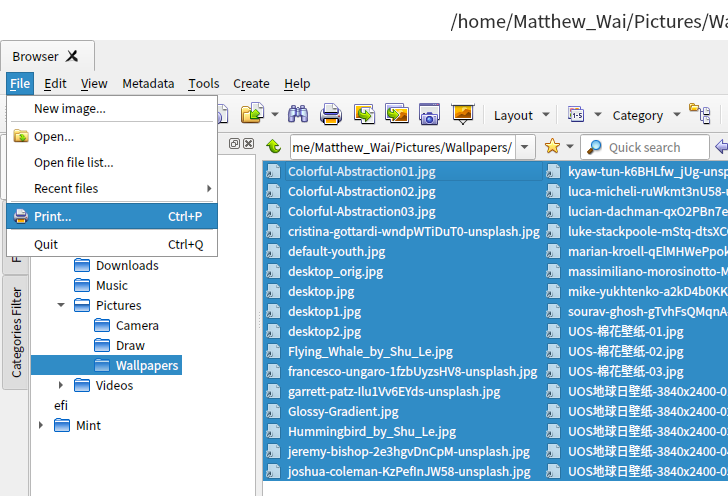Click the magnifier icon in Quick search
This screenshot has width=728, height=496.
(x=594, y=147)
